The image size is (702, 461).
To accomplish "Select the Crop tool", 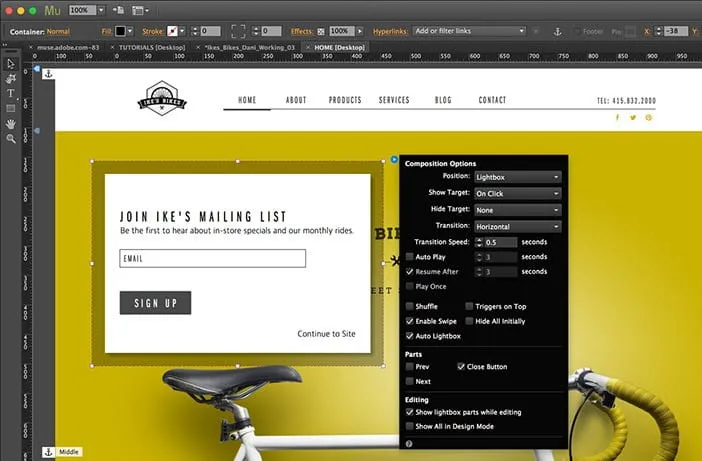I will point(10,79).
